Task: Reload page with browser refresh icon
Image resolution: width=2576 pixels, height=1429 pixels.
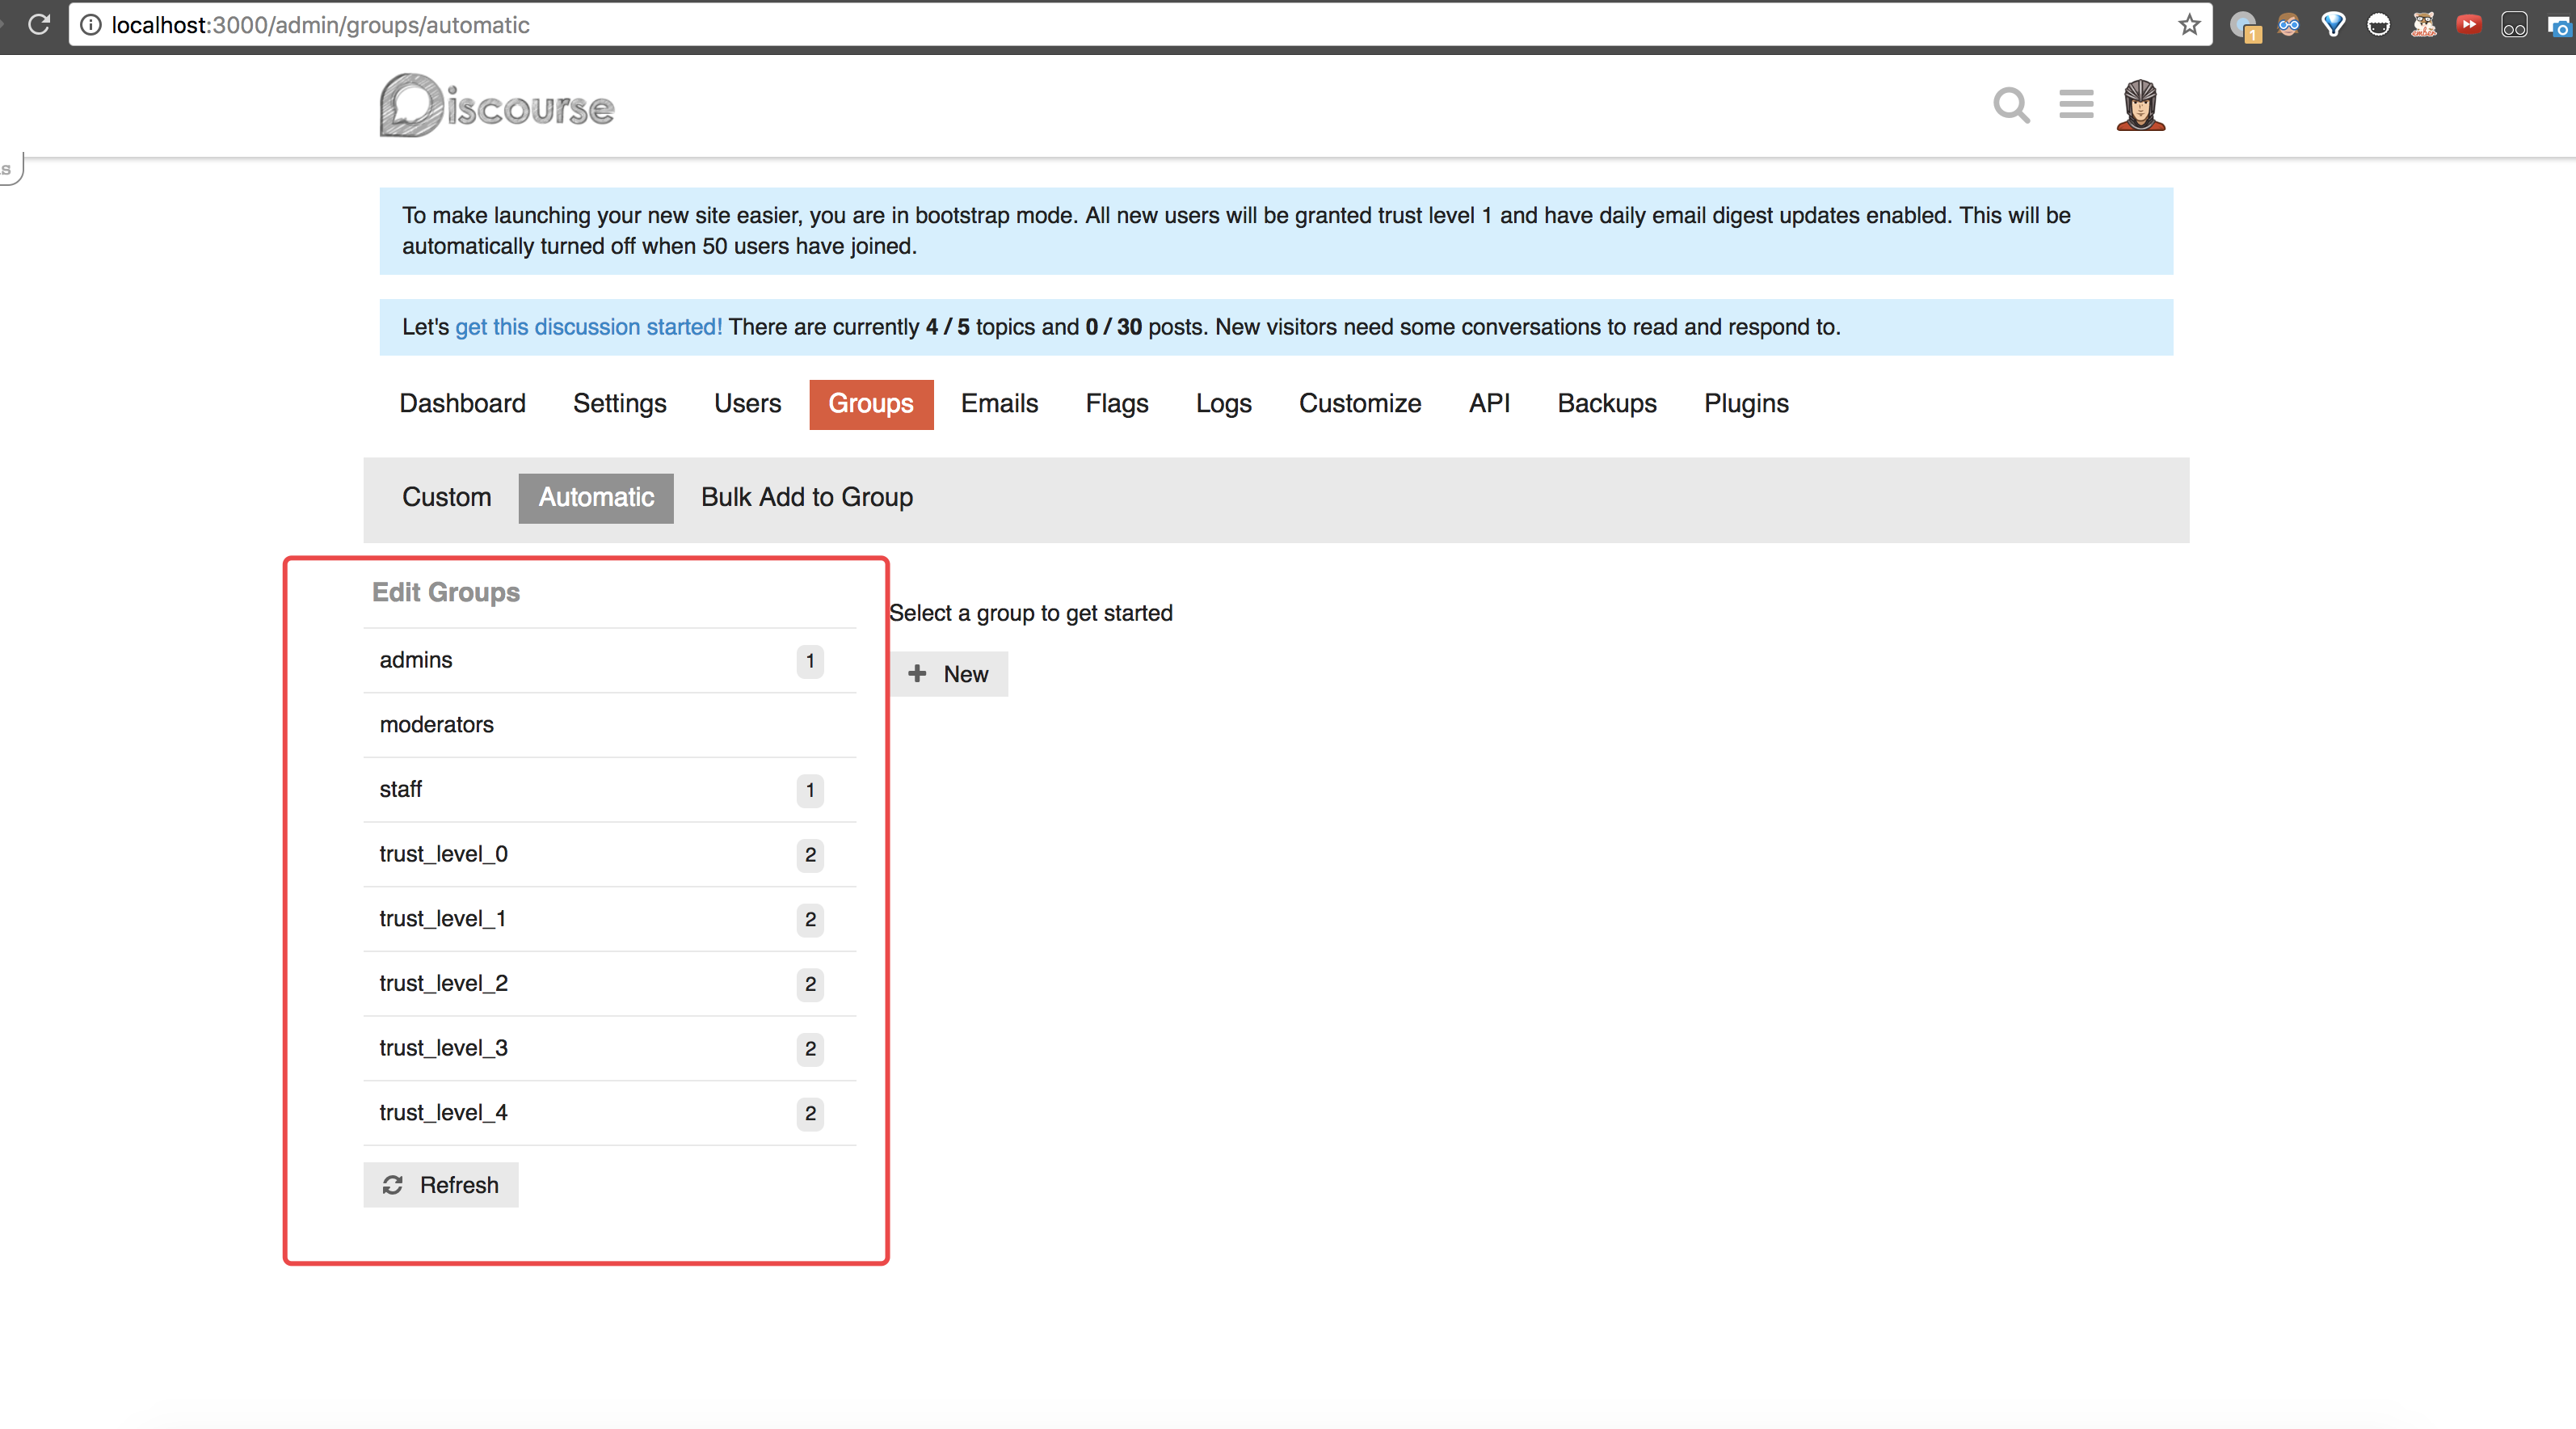Action: coord(39,24)
